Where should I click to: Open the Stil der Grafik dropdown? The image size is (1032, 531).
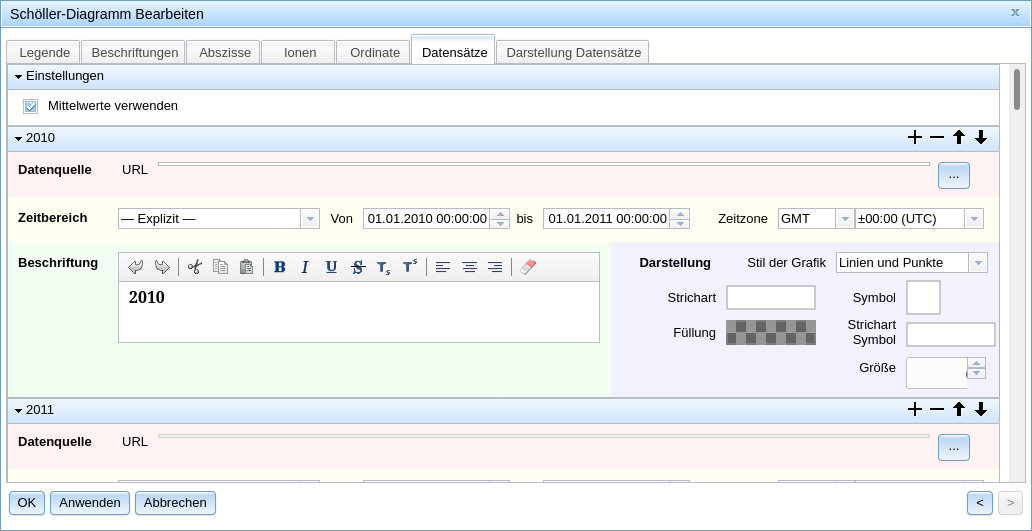tap(978, 263)
